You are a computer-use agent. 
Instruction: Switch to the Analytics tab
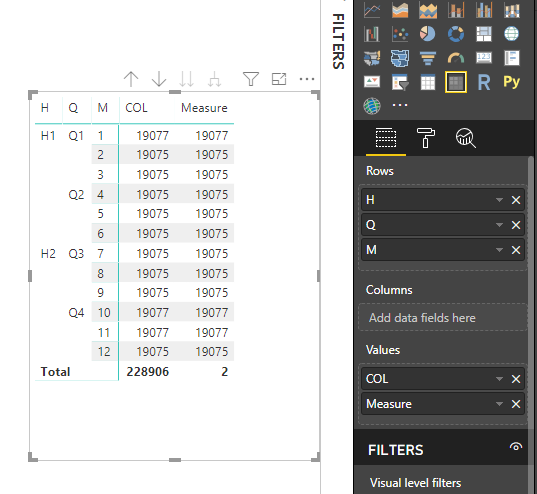(465, 138)
